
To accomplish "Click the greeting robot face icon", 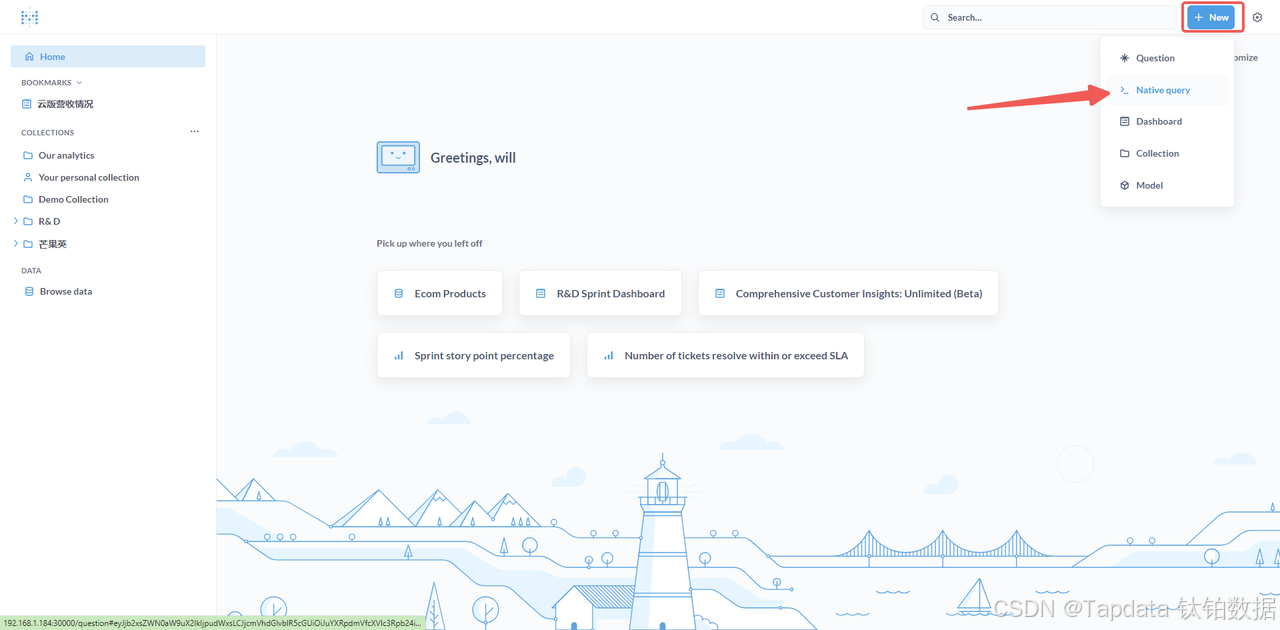I will [398, 157].
